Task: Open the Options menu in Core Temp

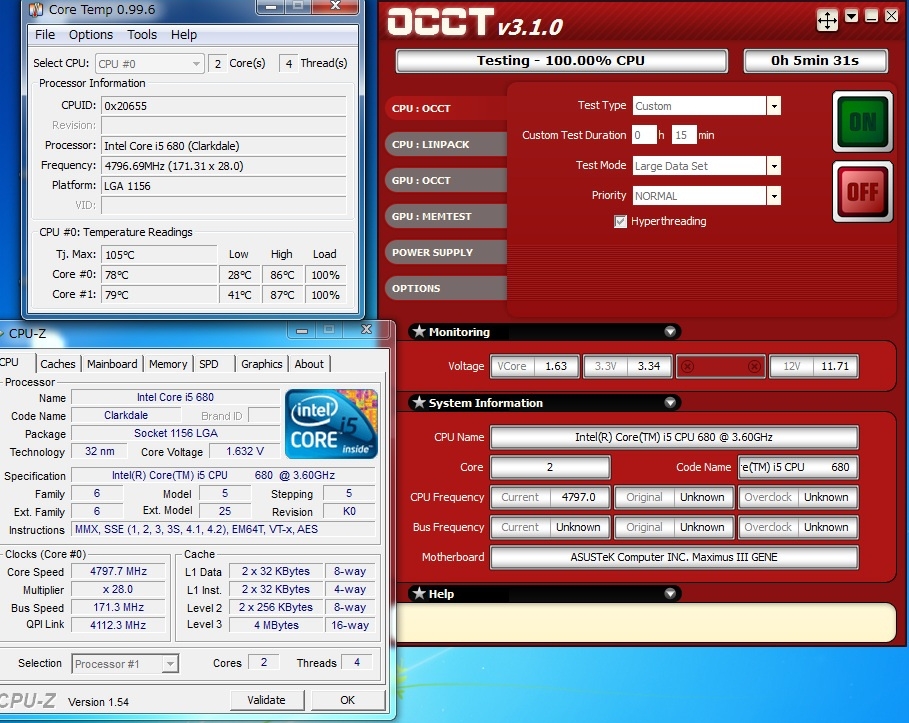Action: pos(91,35)
